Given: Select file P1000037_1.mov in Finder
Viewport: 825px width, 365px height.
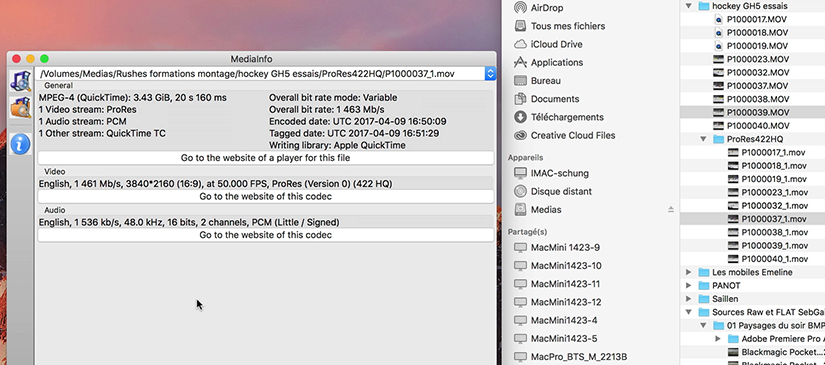Looking at the screenshot, I should (x=774, y=219).
